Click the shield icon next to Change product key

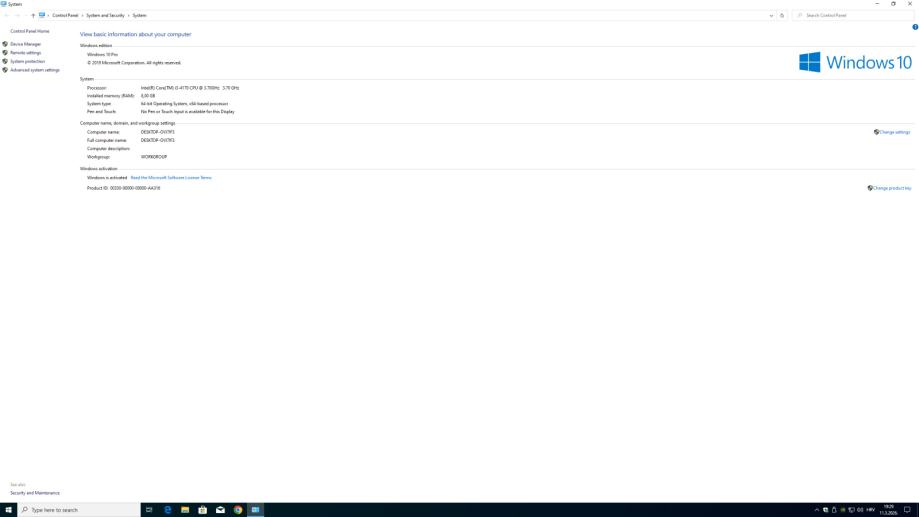(x=870, y=188)
